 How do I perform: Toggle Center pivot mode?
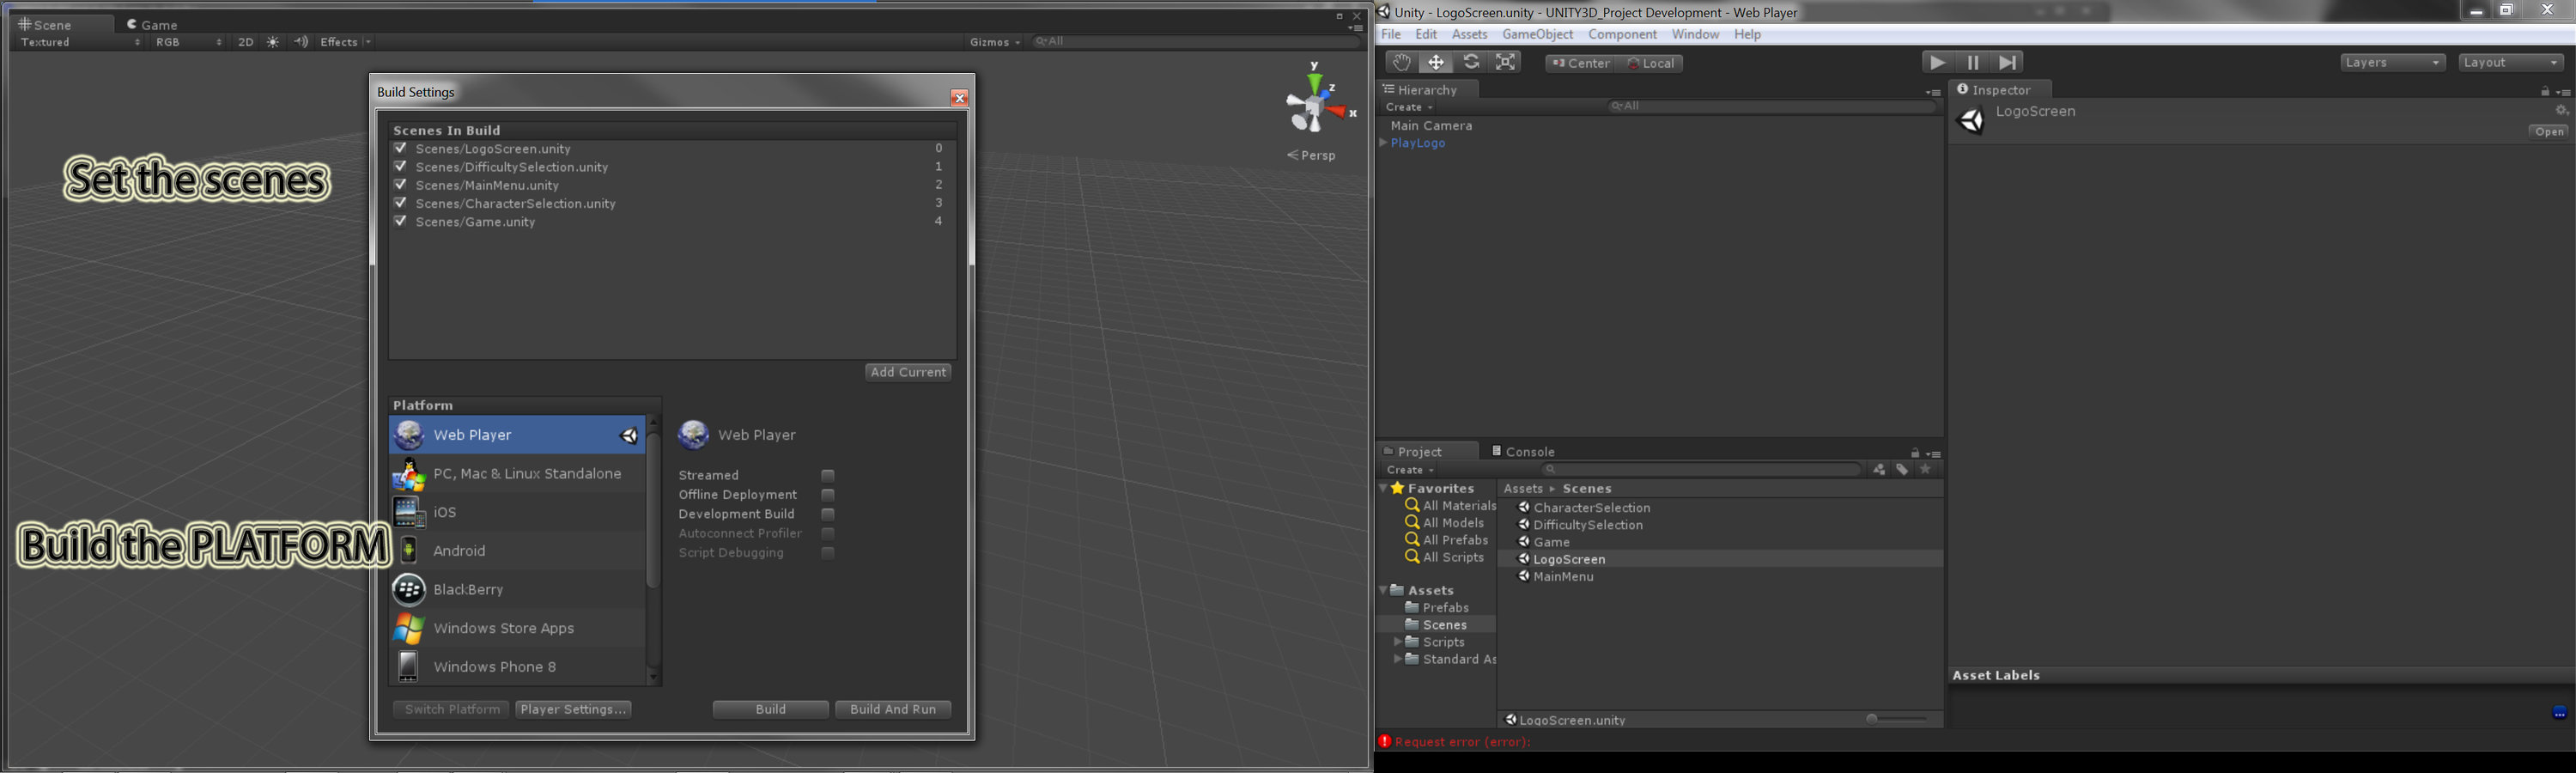click(x=1579, y=63)
